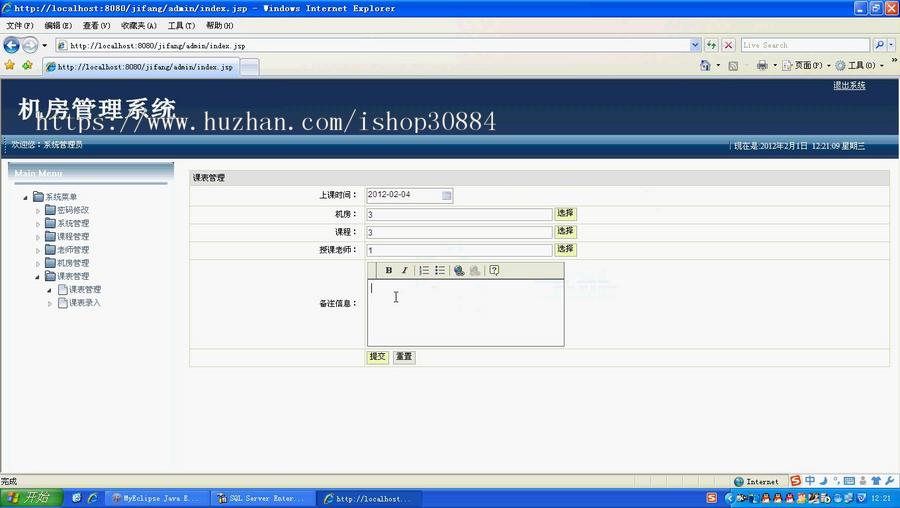
Task: Open 课表录入 item in tree
Action: 84,303
